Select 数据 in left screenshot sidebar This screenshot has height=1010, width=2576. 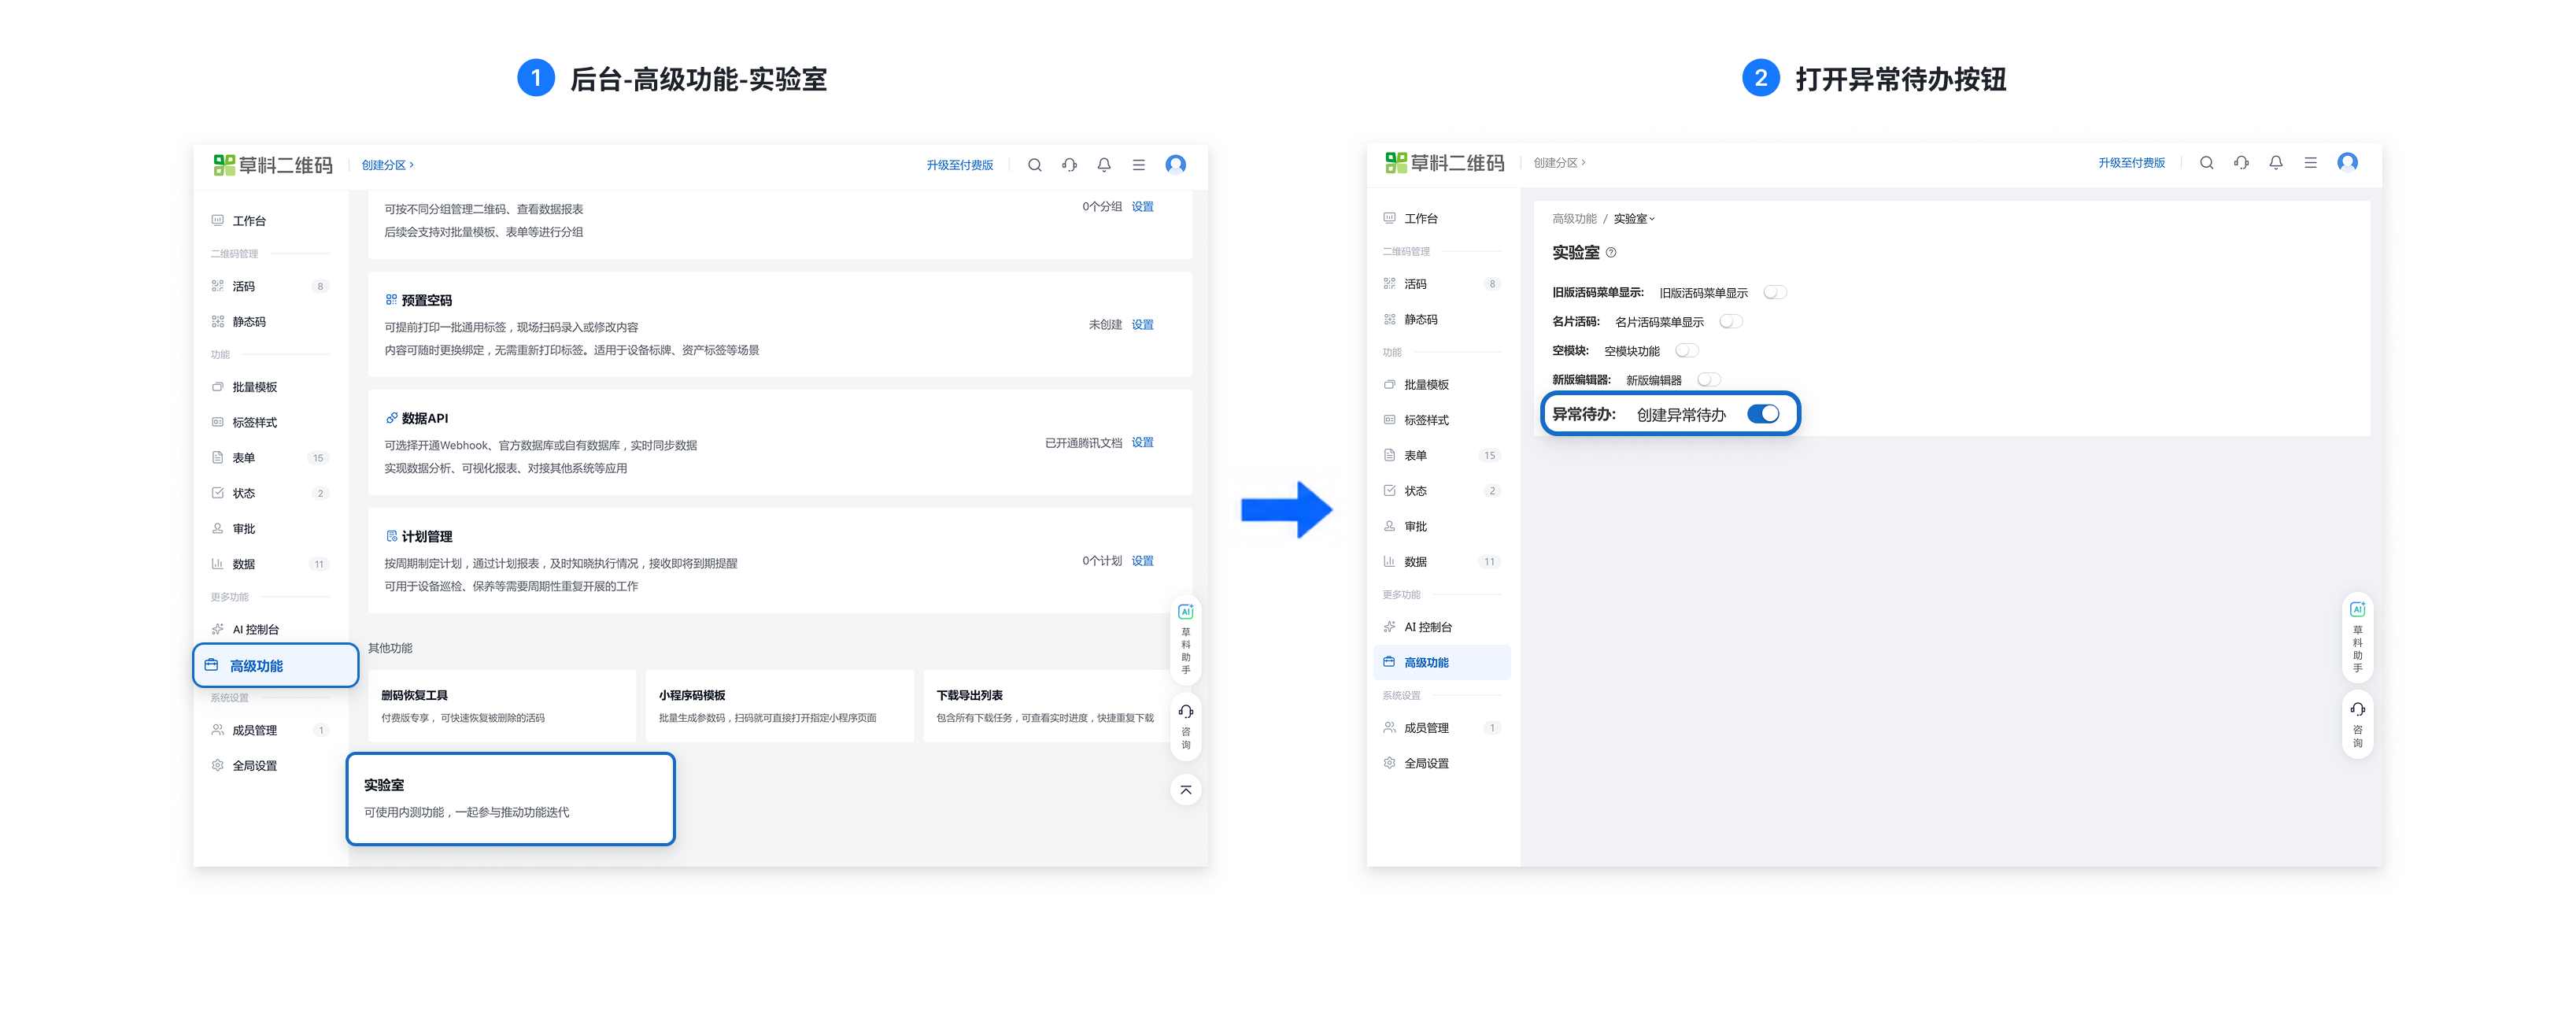tap(270, 564)
